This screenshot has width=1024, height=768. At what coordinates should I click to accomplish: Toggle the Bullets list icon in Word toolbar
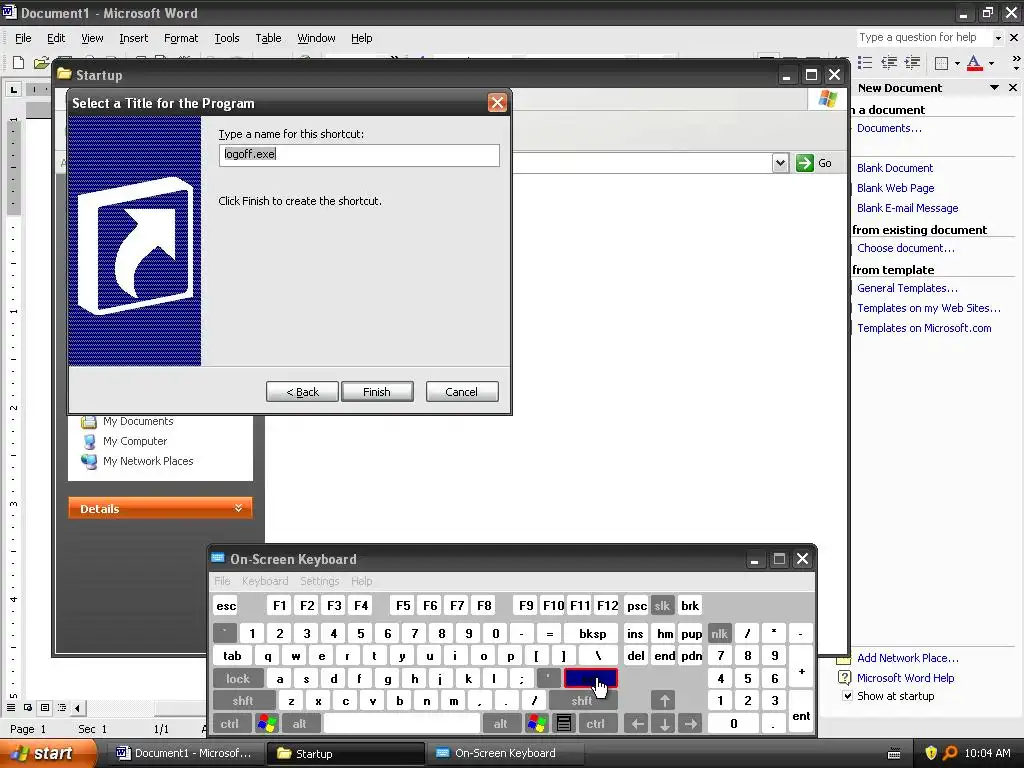coord(865,63)
